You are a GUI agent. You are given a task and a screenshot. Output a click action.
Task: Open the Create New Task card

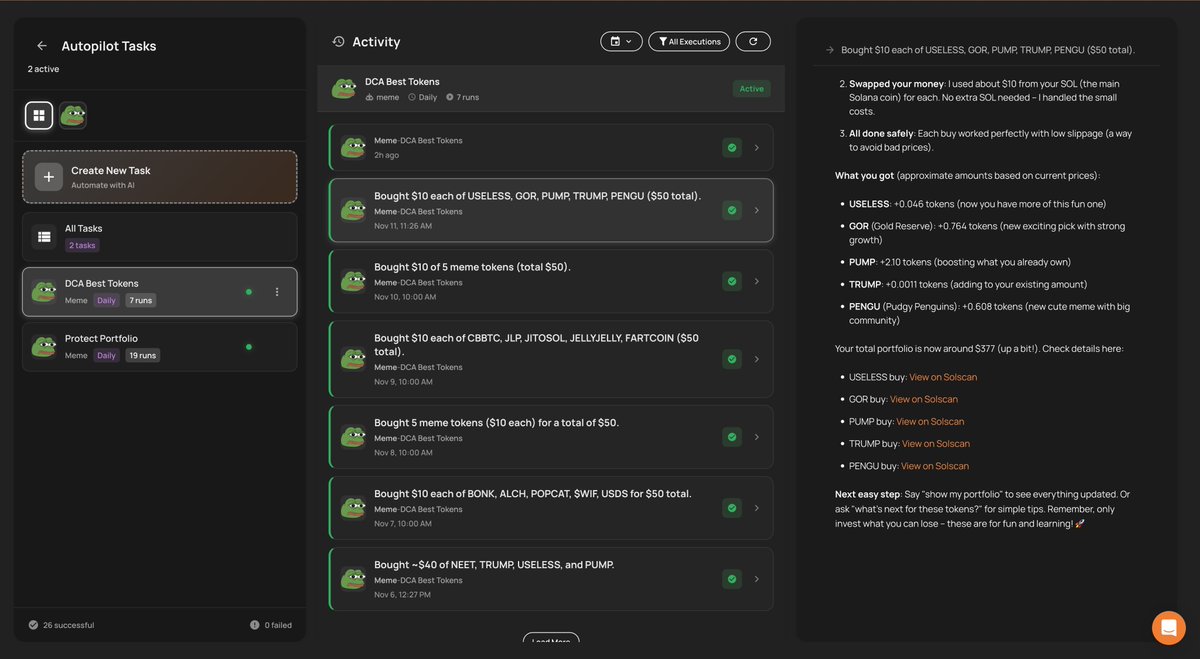(x=160, y=177)
